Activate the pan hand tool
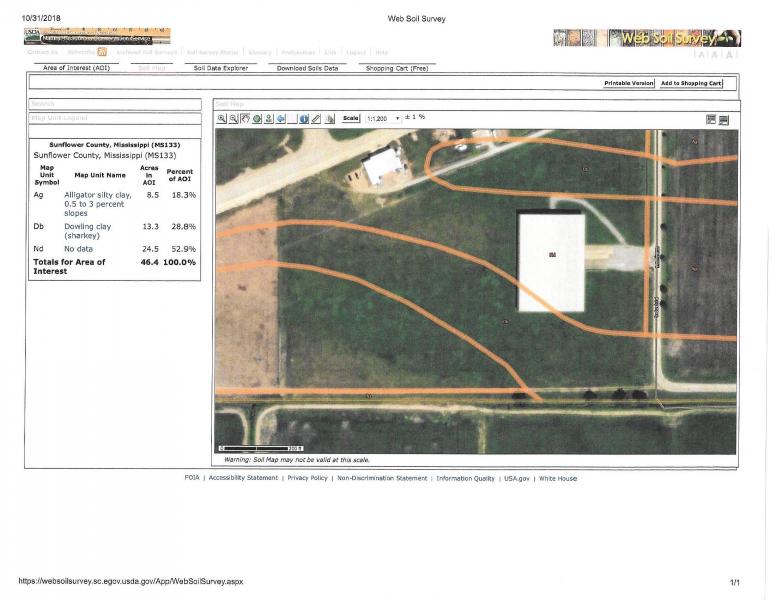 click(x=245, y=118)
